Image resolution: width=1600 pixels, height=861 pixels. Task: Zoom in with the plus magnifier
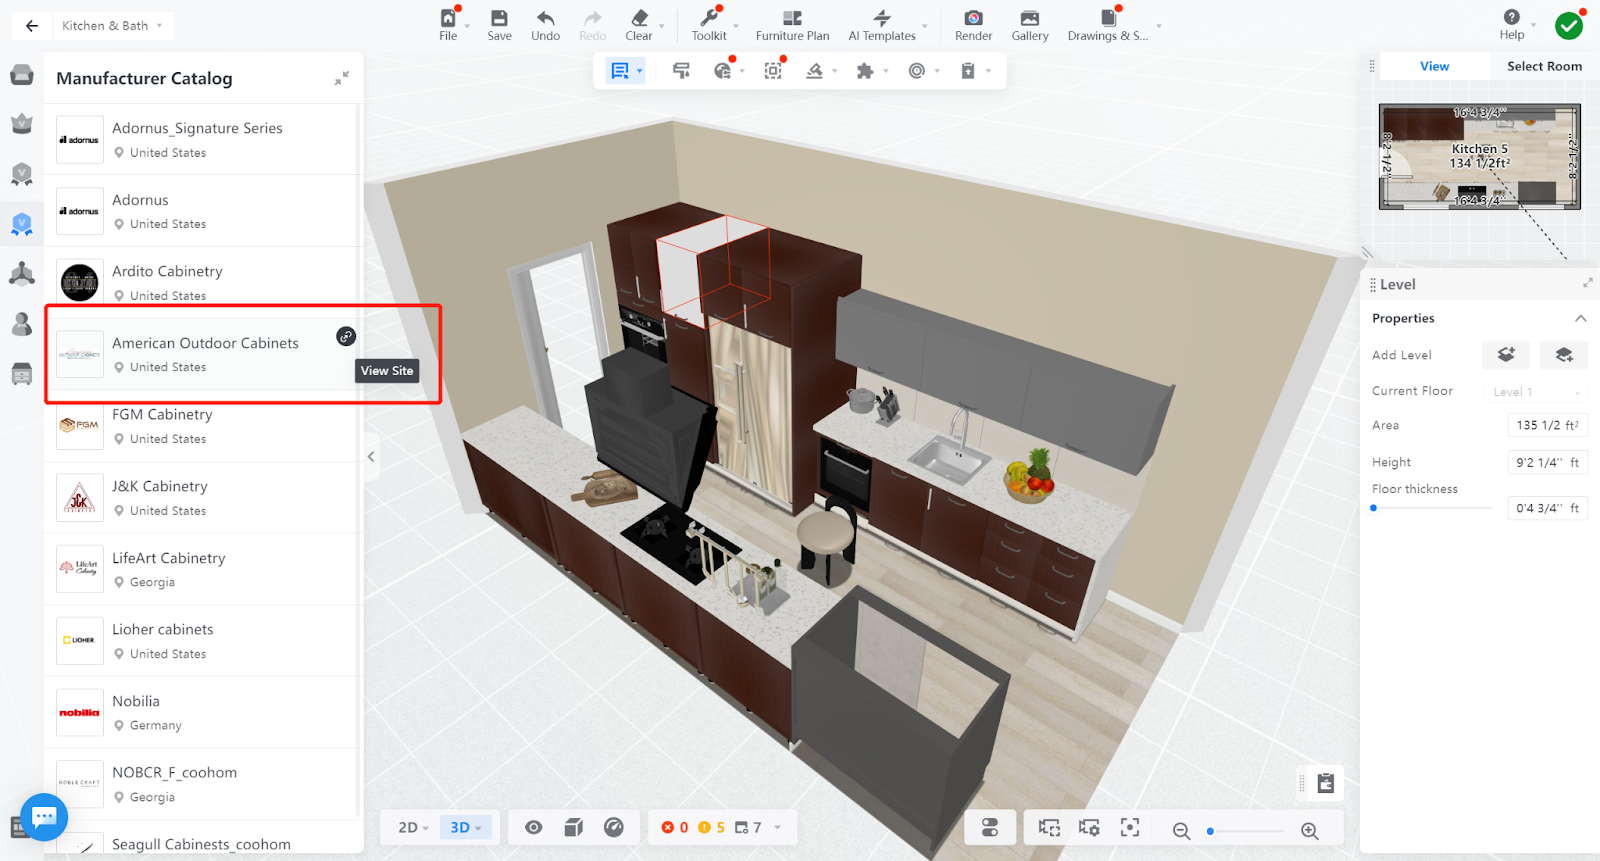click(x=1309, y=831)
